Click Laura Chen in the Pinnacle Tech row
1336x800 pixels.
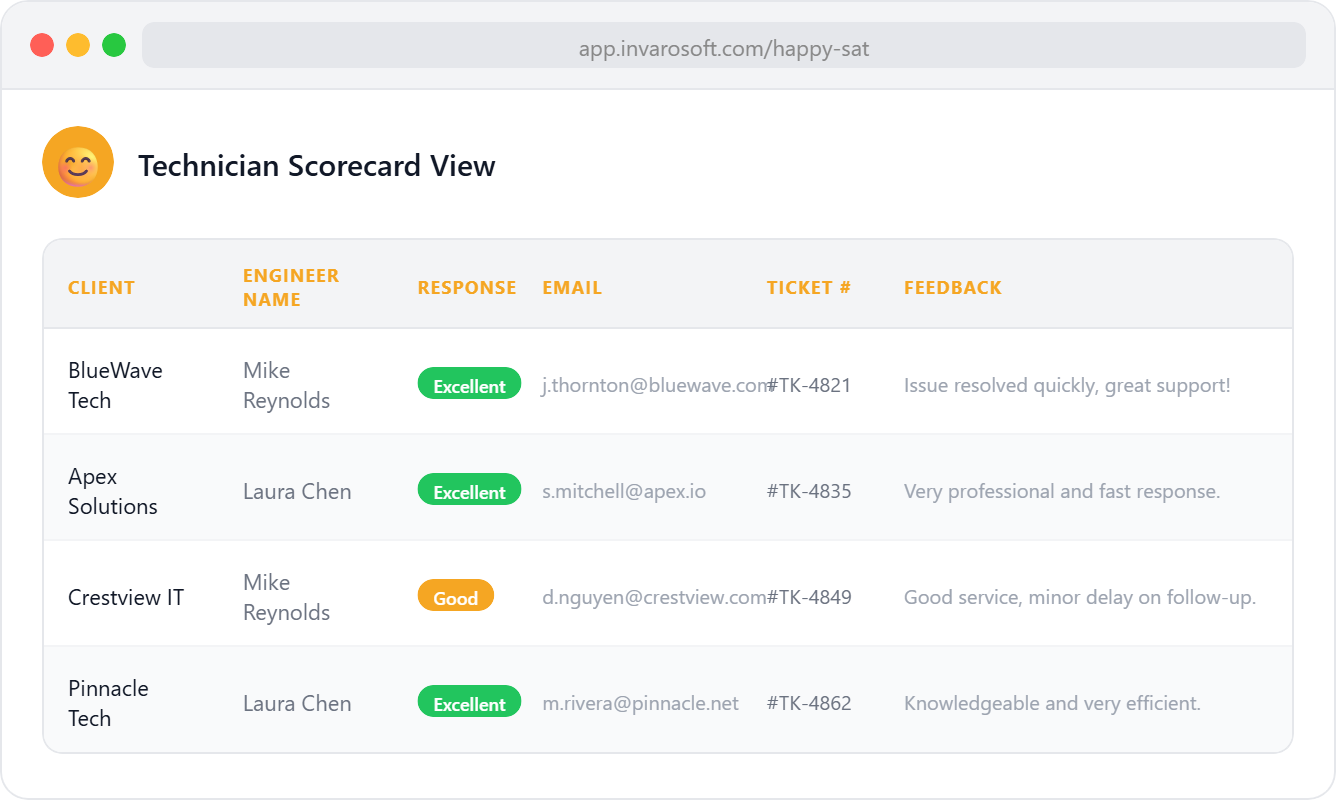(297, 703)
